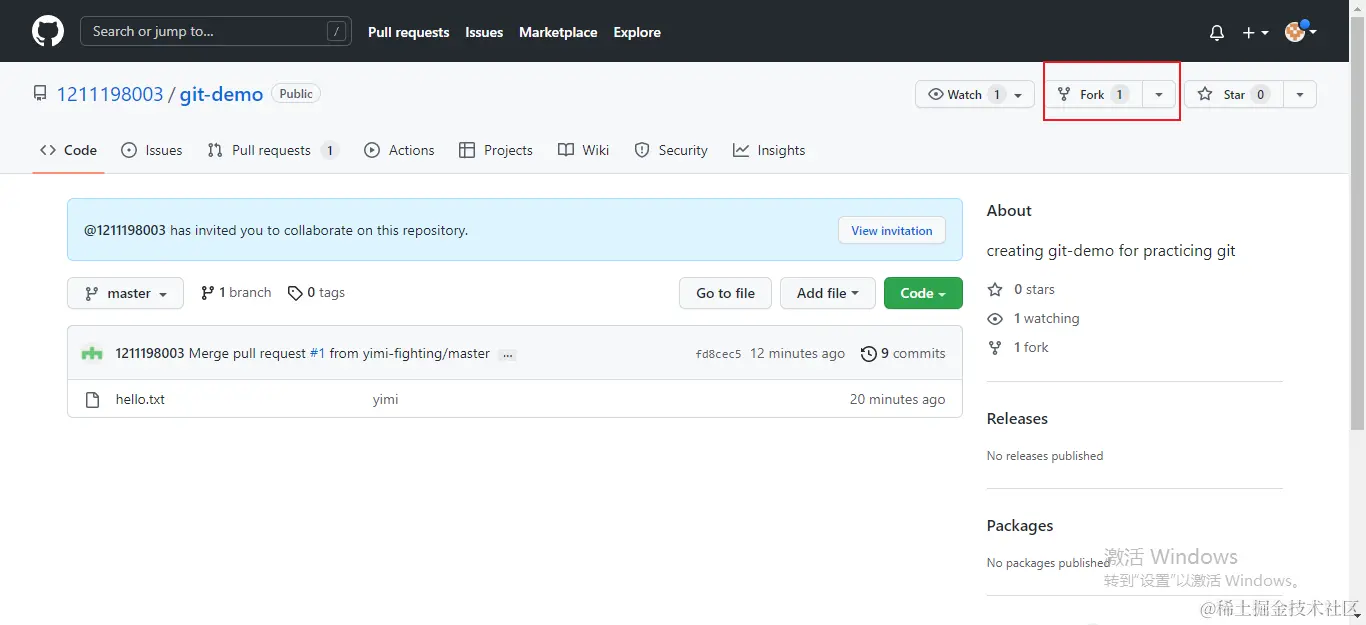Viewport: 1366px width, 625px height.
Task: Click the 12 minutes ago timestamp
Action: point(797,353)
